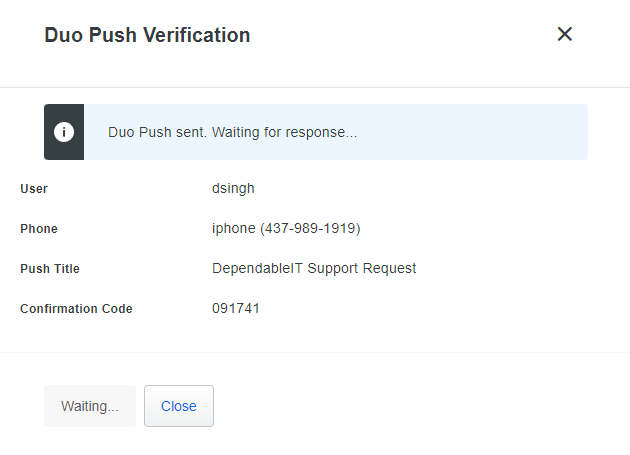Click the info icon in the banner

click(64, 132)
